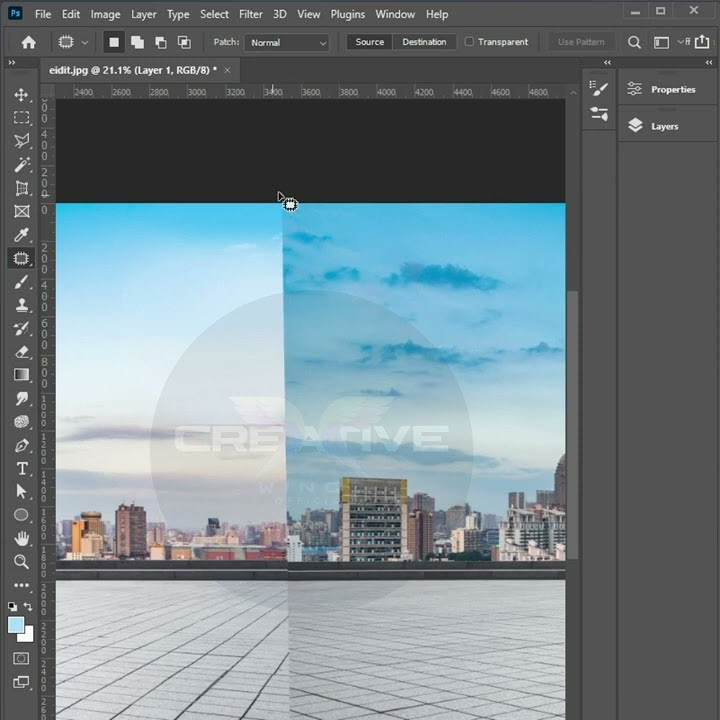Open the Plugins menu
Viewport: 720px width, 720px height.
click(x=348, y=14)
